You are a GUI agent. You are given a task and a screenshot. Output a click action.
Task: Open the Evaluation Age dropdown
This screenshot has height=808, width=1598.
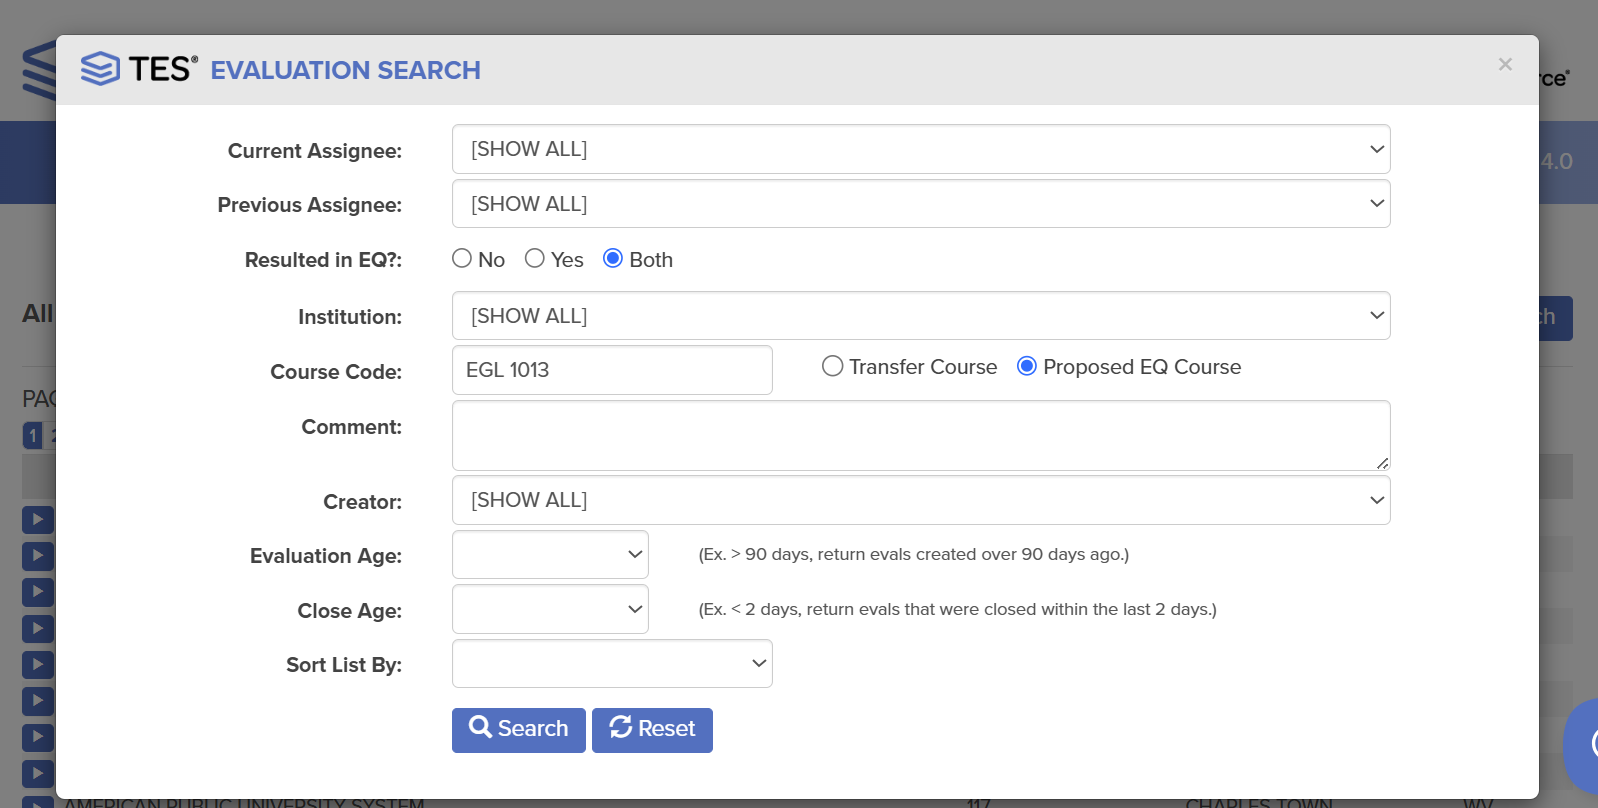(x=550, y=555)
